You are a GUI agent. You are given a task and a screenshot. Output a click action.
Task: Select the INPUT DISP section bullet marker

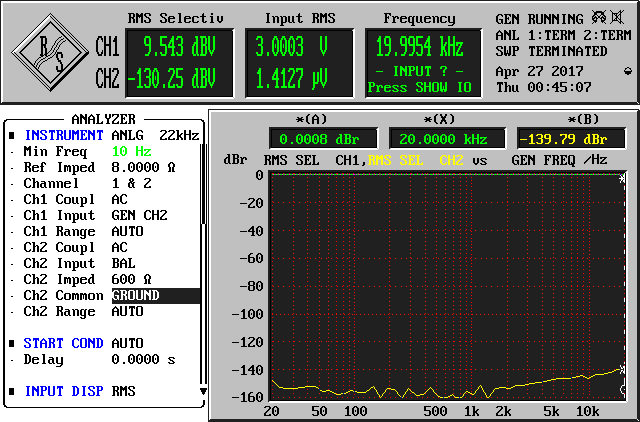click(12, 392)
